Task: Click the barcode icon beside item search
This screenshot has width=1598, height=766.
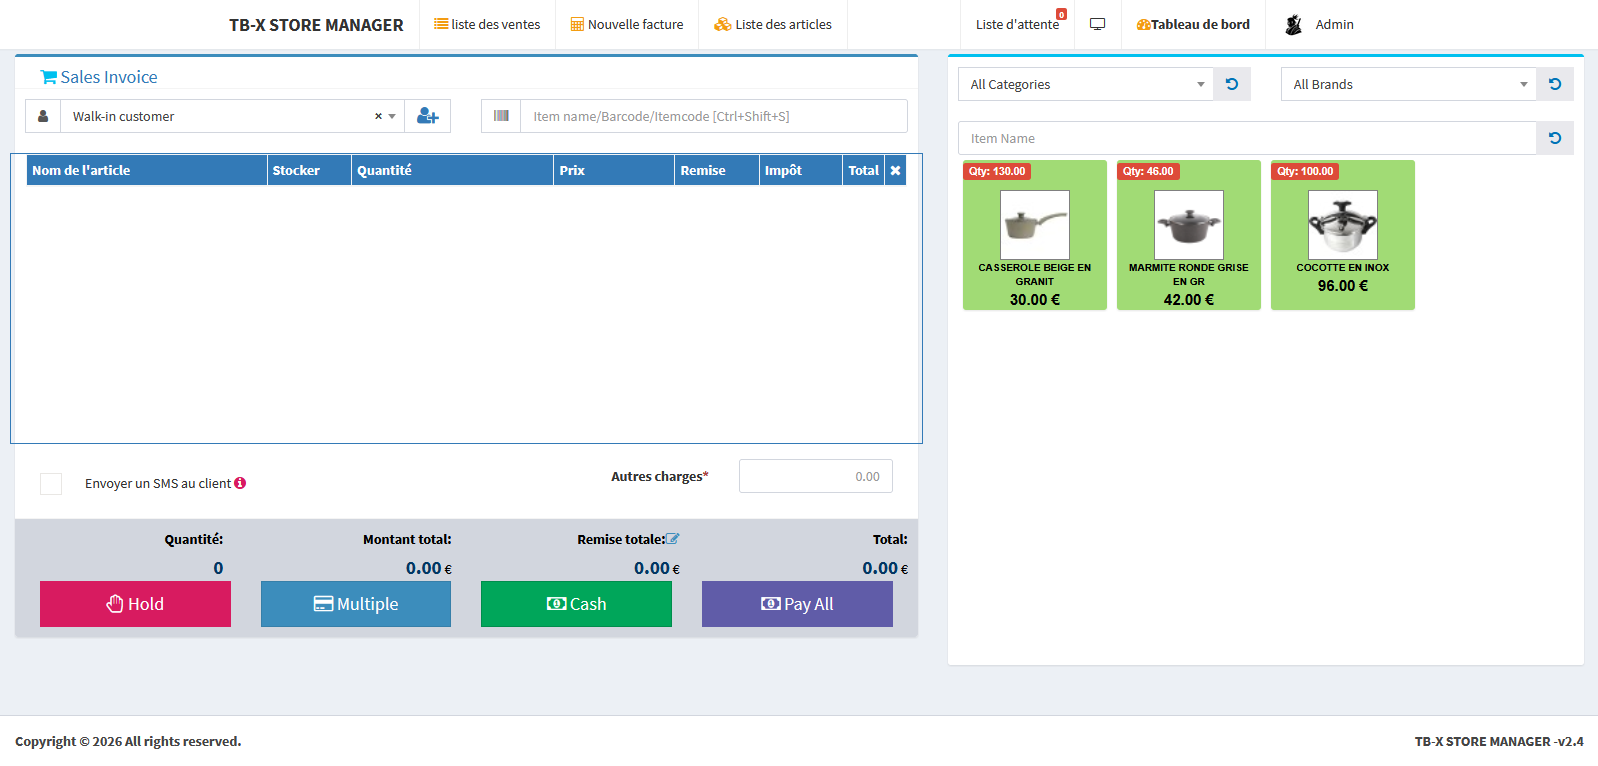Action: (501, 116)
